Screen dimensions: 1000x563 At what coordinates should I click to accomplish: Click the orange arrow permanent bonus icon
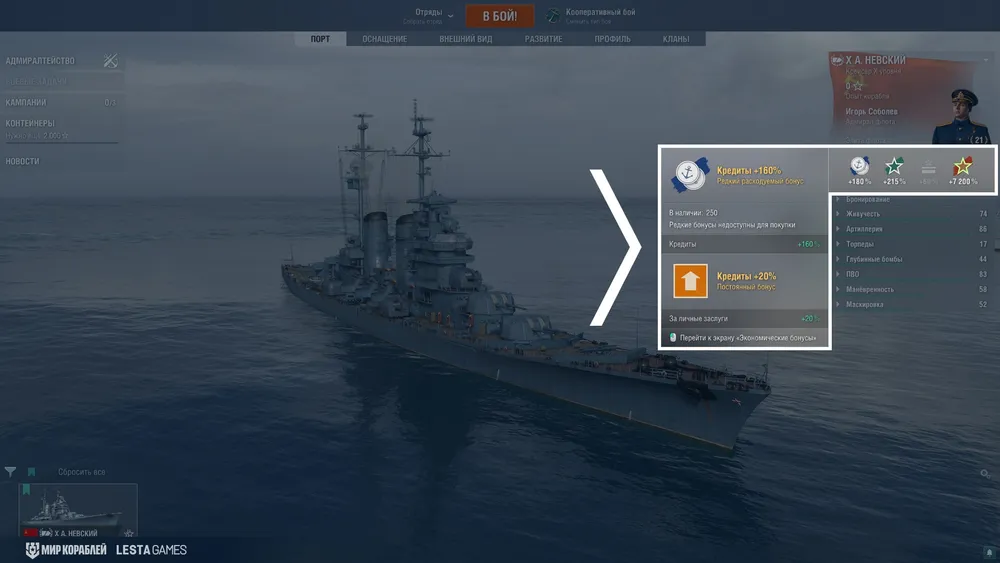[x=690, y=281]
